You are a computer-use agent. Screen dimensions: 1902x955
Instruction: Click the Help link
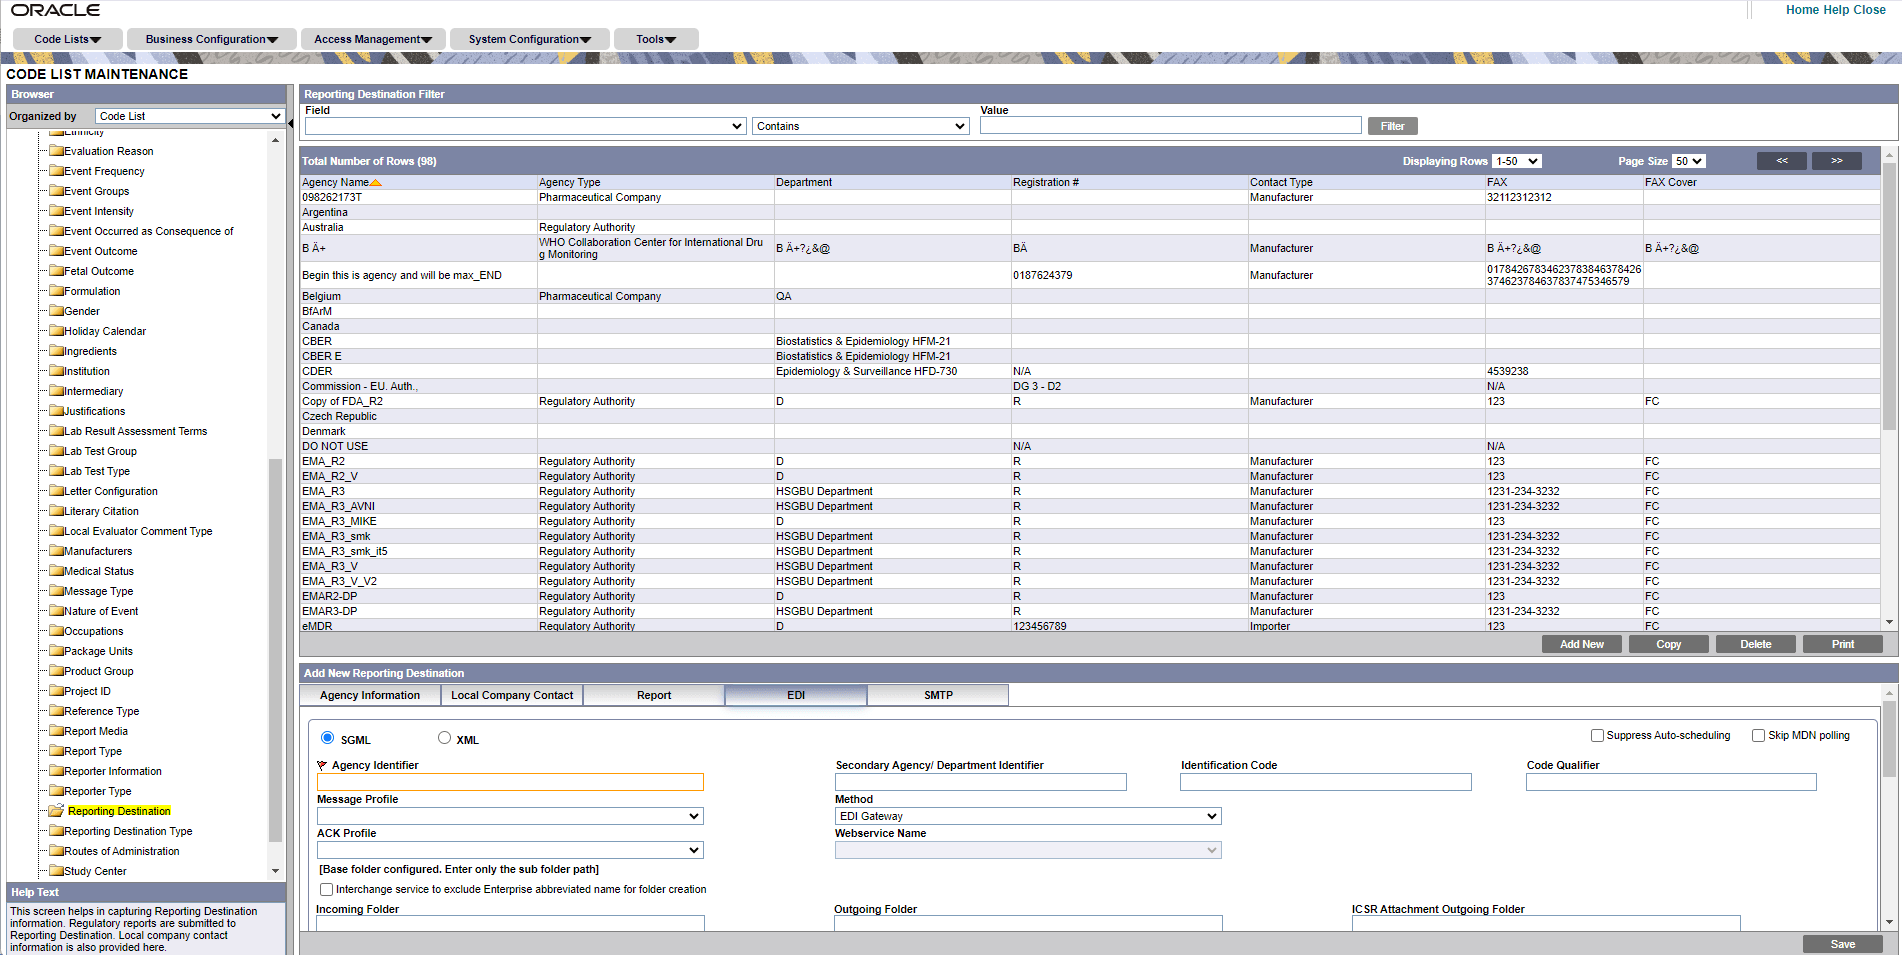coord(1836,10)
